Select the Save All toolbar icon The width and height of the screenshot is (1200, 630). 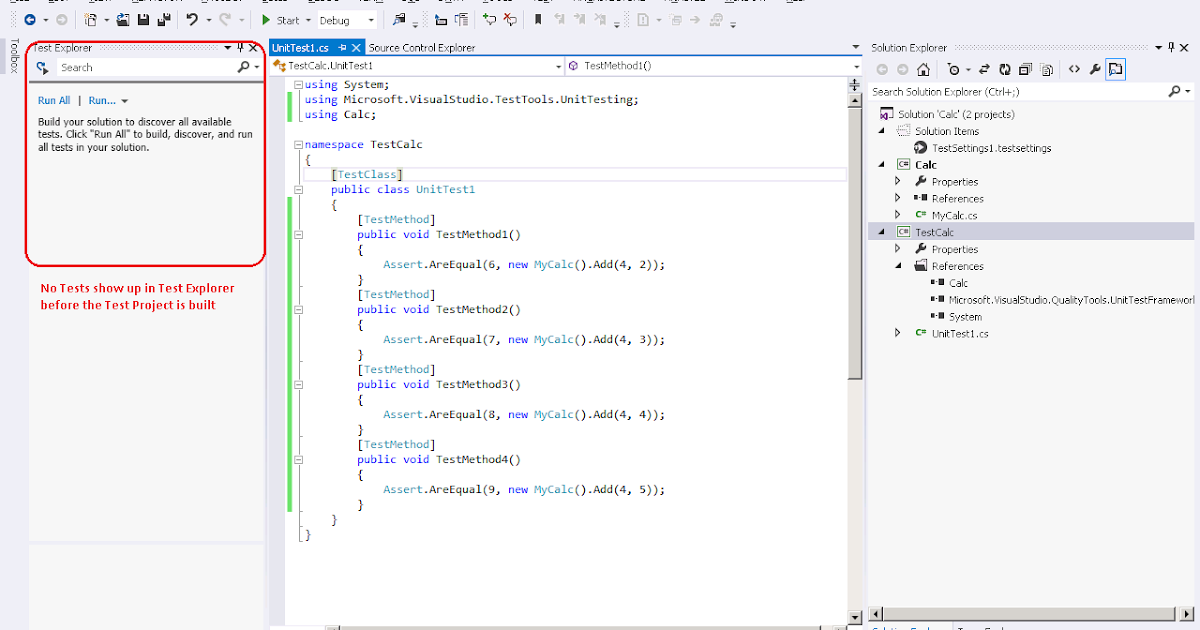coord(163,19)
